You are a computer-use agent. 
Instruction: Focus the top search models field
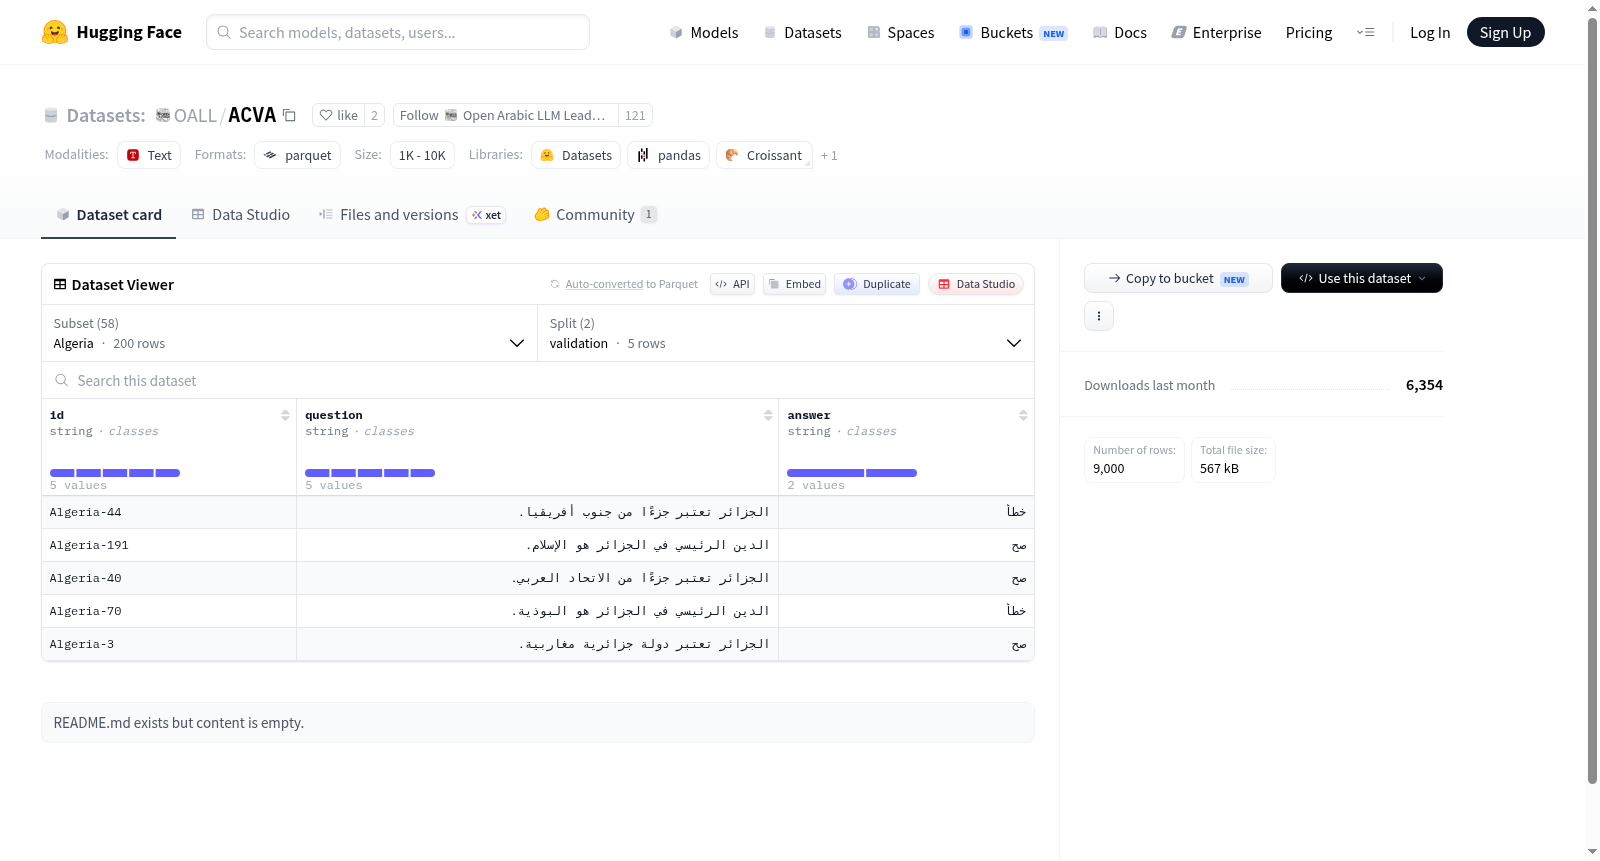click(x=398, y=32)
